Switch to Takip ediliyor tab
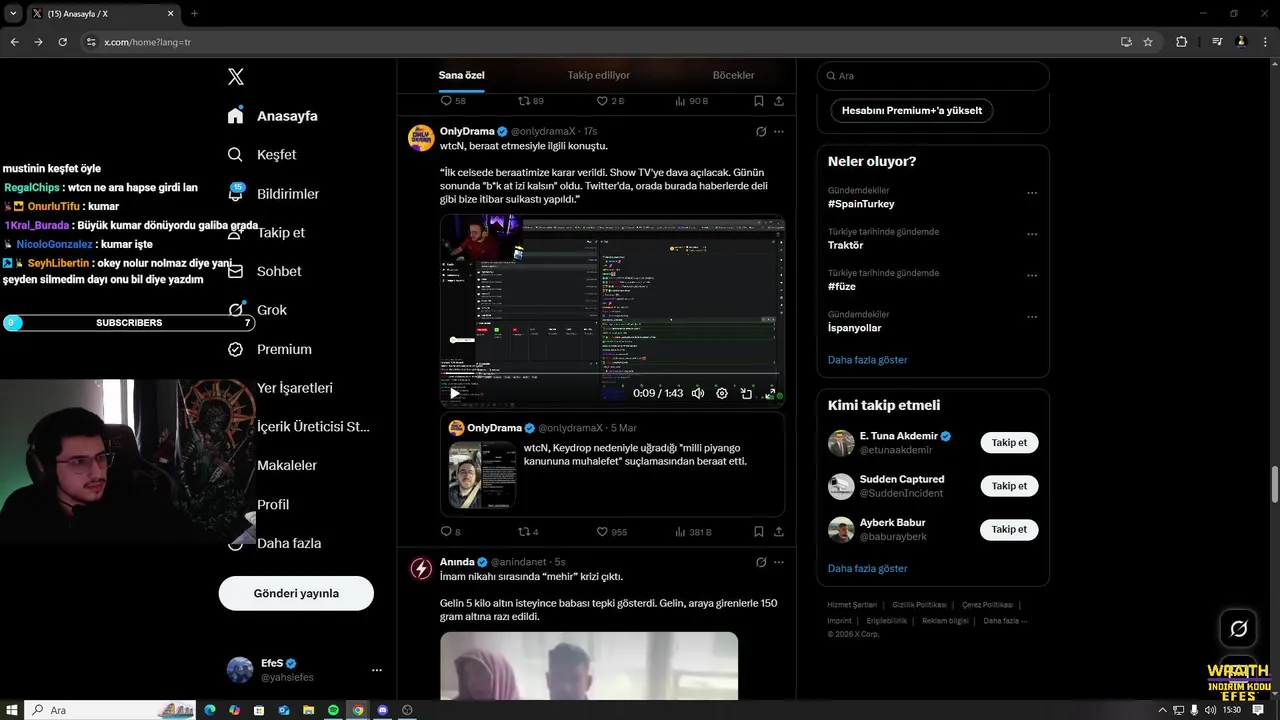Image resolution: width=1280 pixels, height=720 pixels. [599, 75]
